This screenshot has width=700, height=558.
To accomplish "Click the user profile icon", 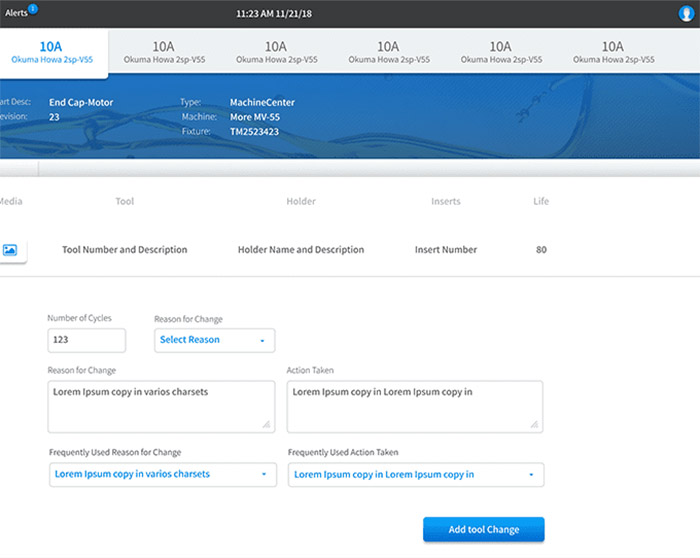I will [685, 14].
